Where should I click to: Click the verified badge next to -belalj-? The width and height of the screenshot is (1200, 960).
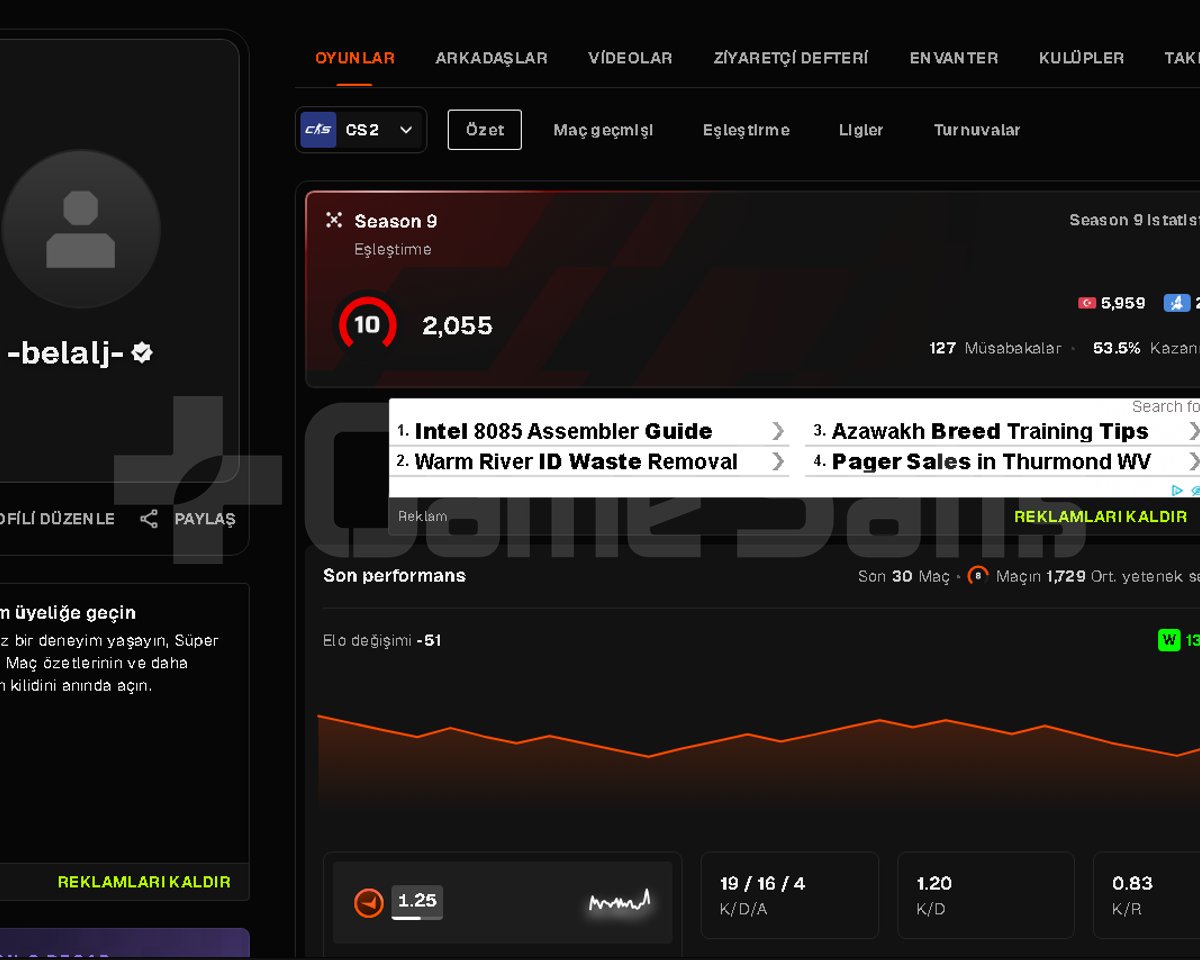142,352
